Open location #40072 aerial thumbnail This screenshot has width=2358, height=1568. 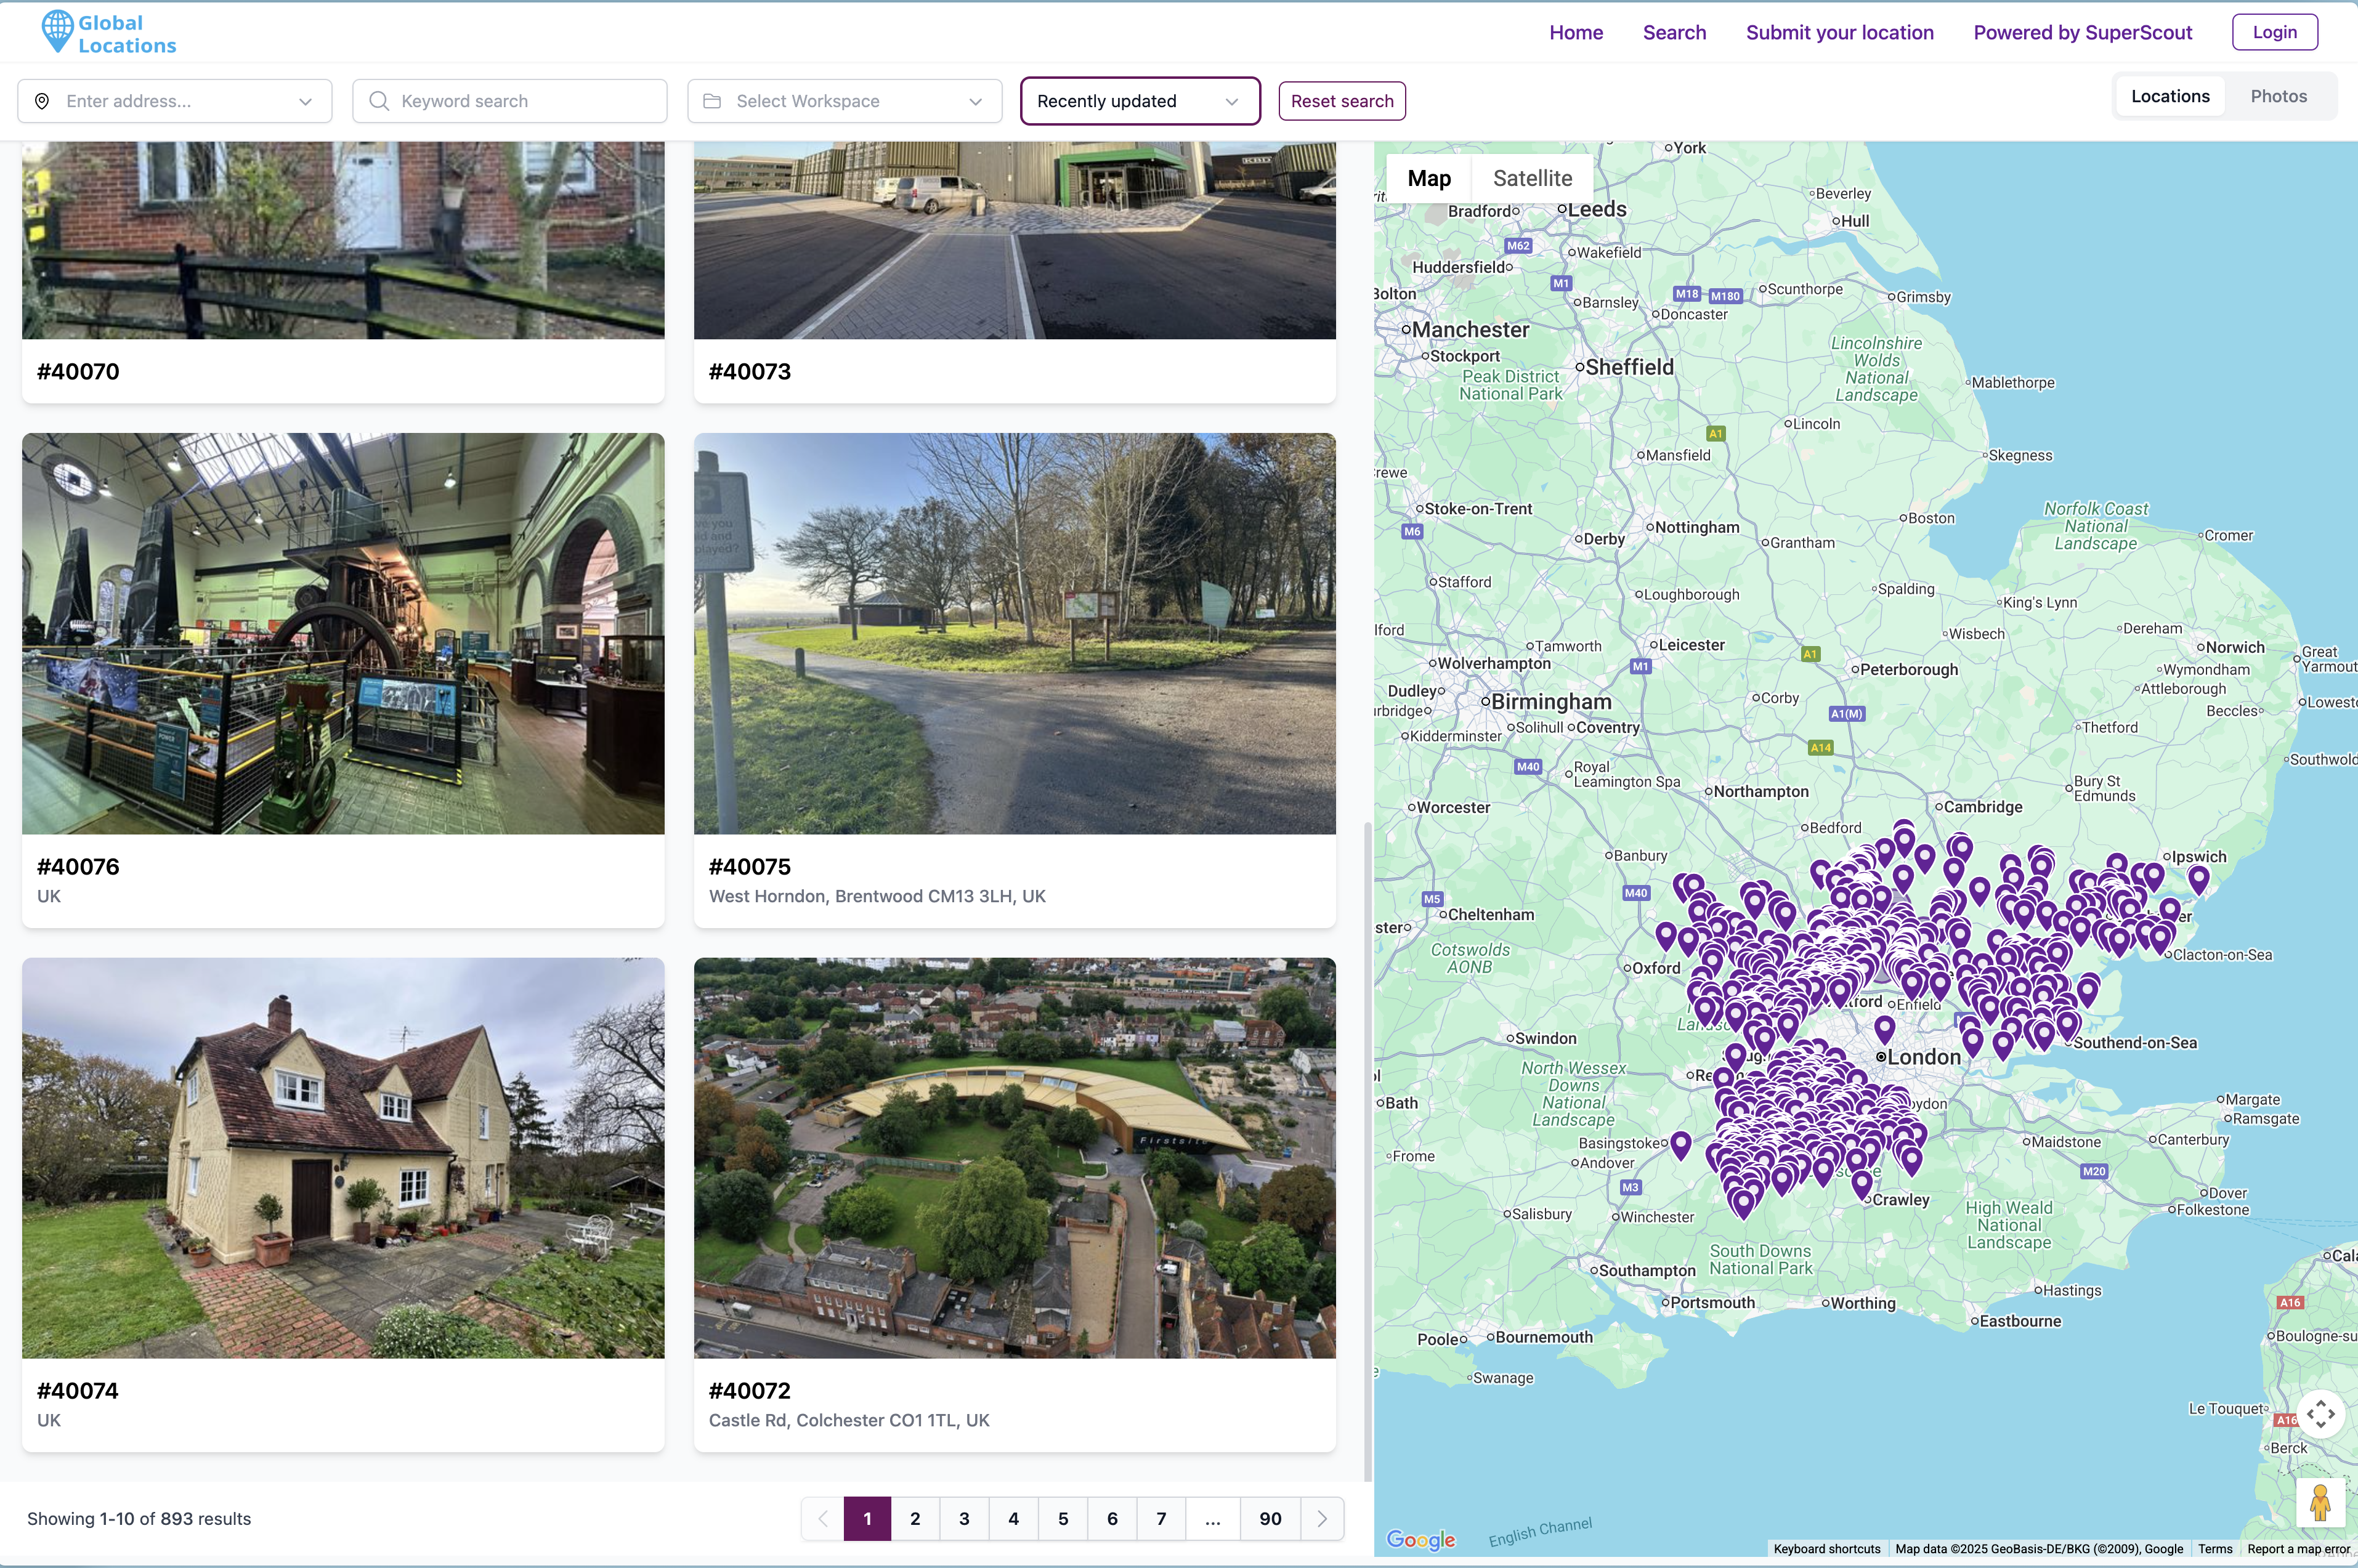click(1014, 1157)
